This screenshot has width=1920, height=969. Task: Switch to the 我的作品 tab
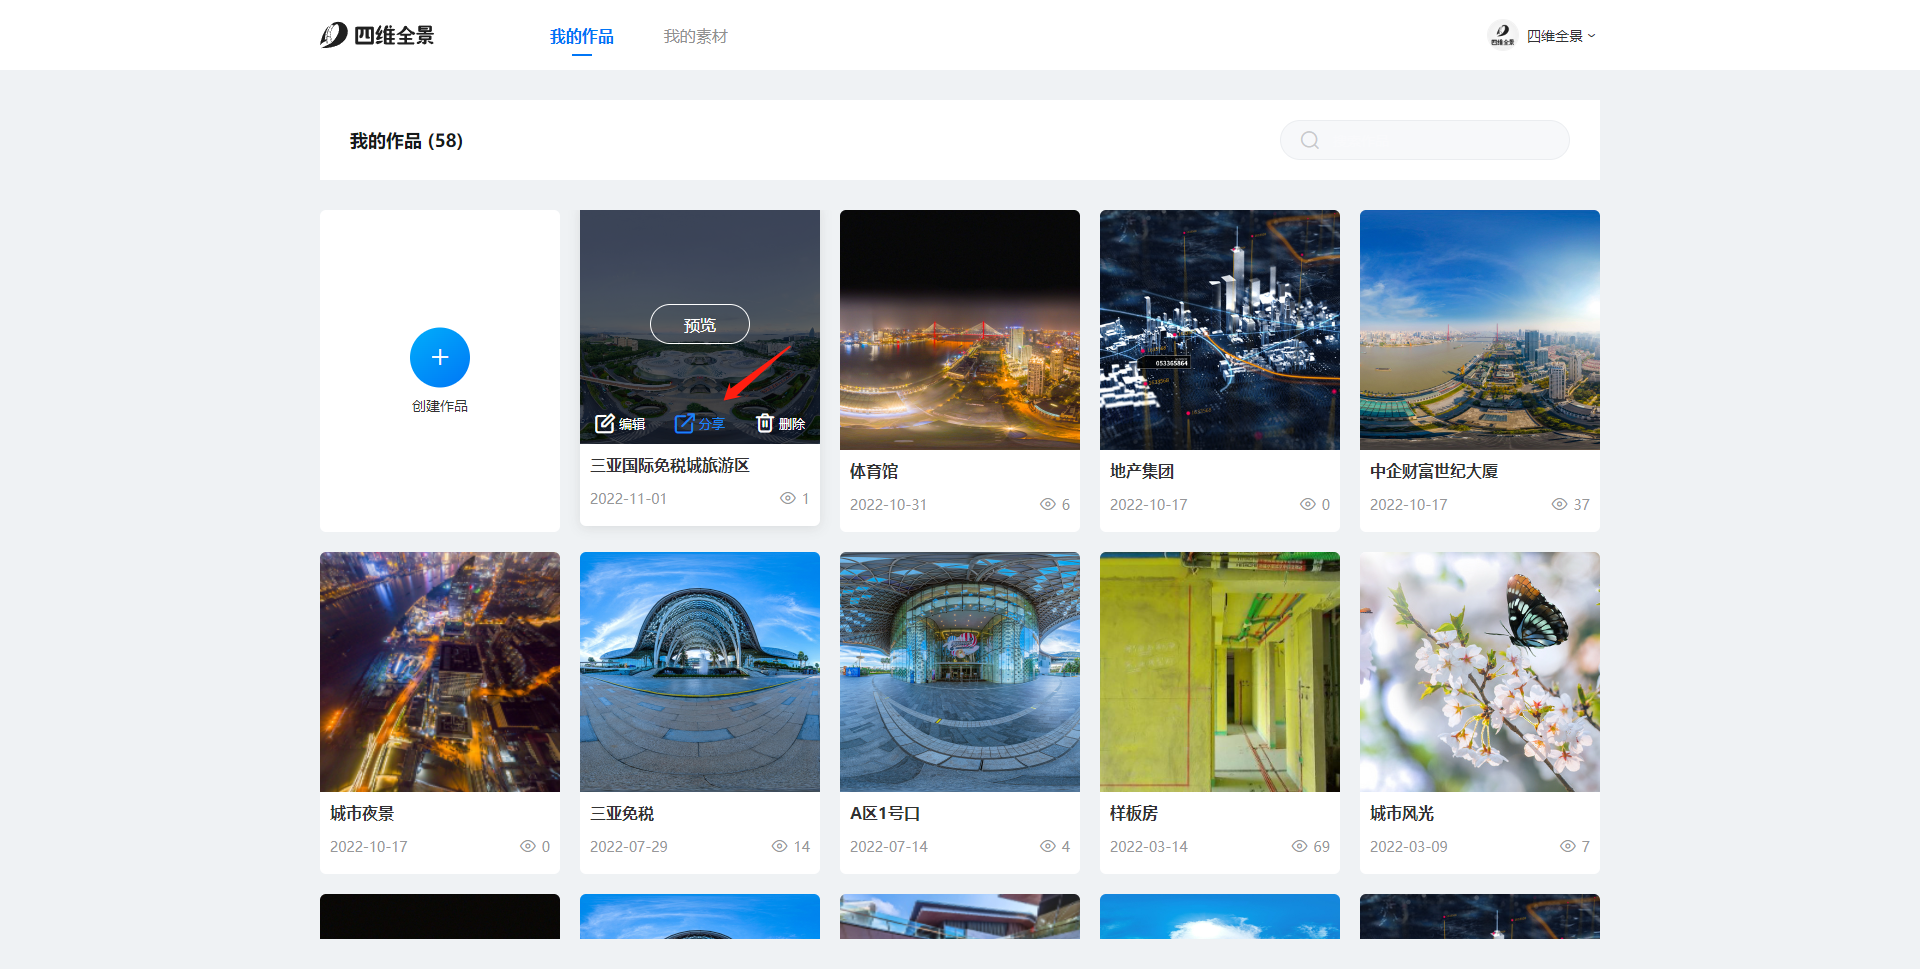click(x=581, y=36)
